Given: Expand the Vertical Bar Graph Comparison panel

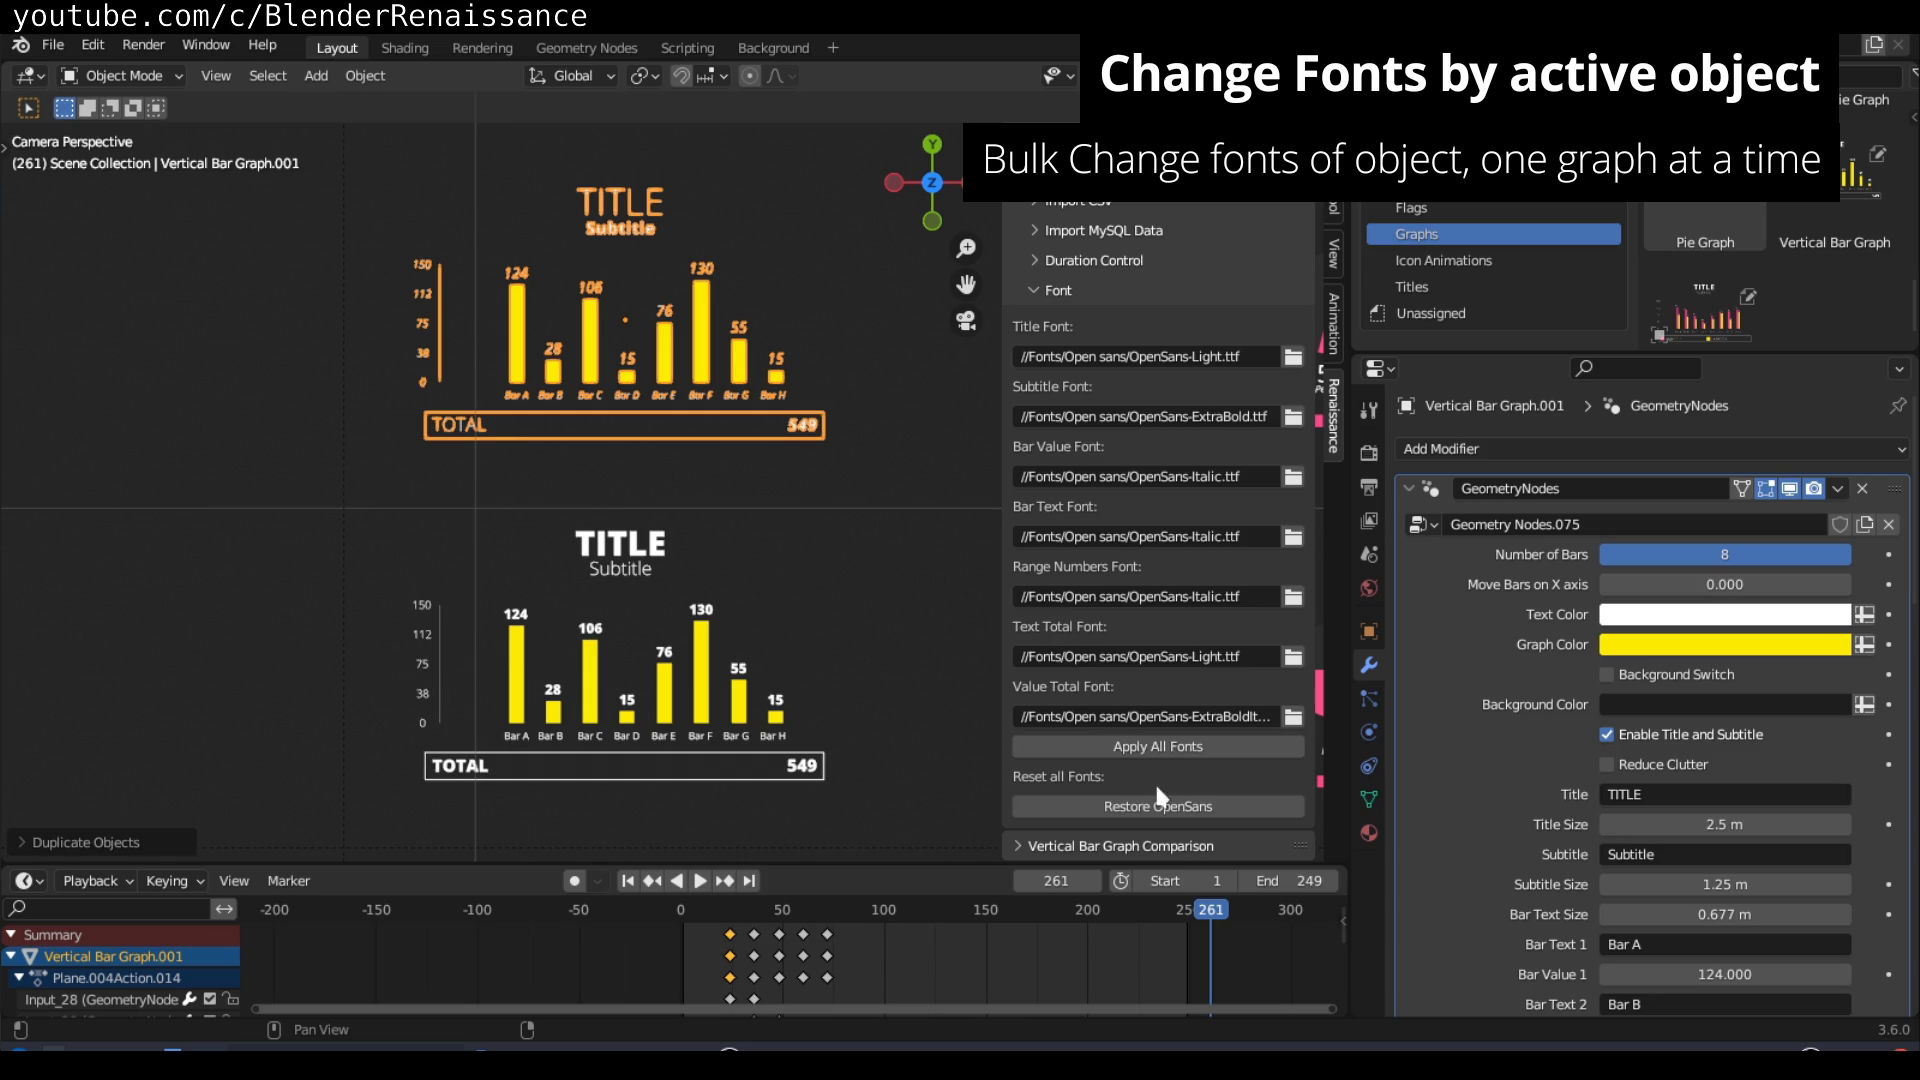Looking at the screenshot, I should pyautogui.click(x=1019, y=845).
